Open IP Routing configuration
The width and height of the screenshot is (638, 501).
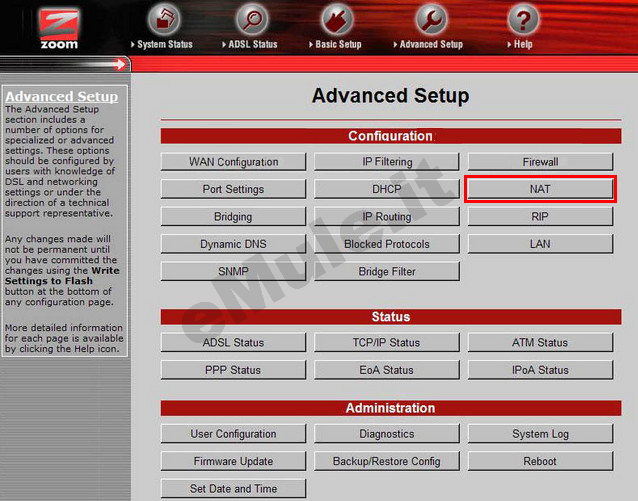pos(387,217)
